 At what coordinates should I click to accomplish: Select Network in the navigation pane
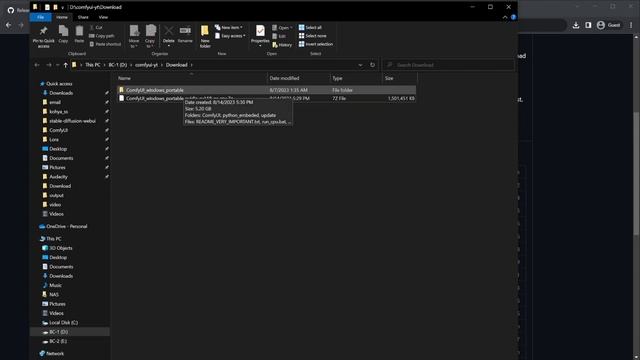(55, 353)
